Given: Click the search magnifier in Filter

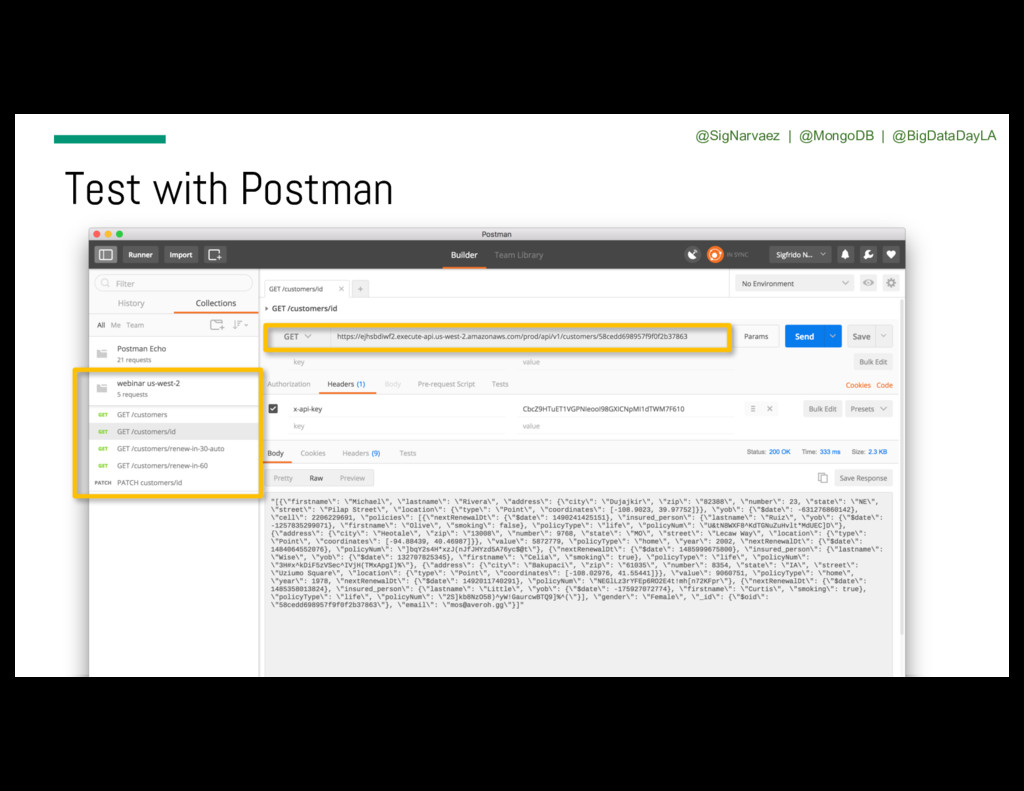Looking at the screenshot, I should [104, 283].
